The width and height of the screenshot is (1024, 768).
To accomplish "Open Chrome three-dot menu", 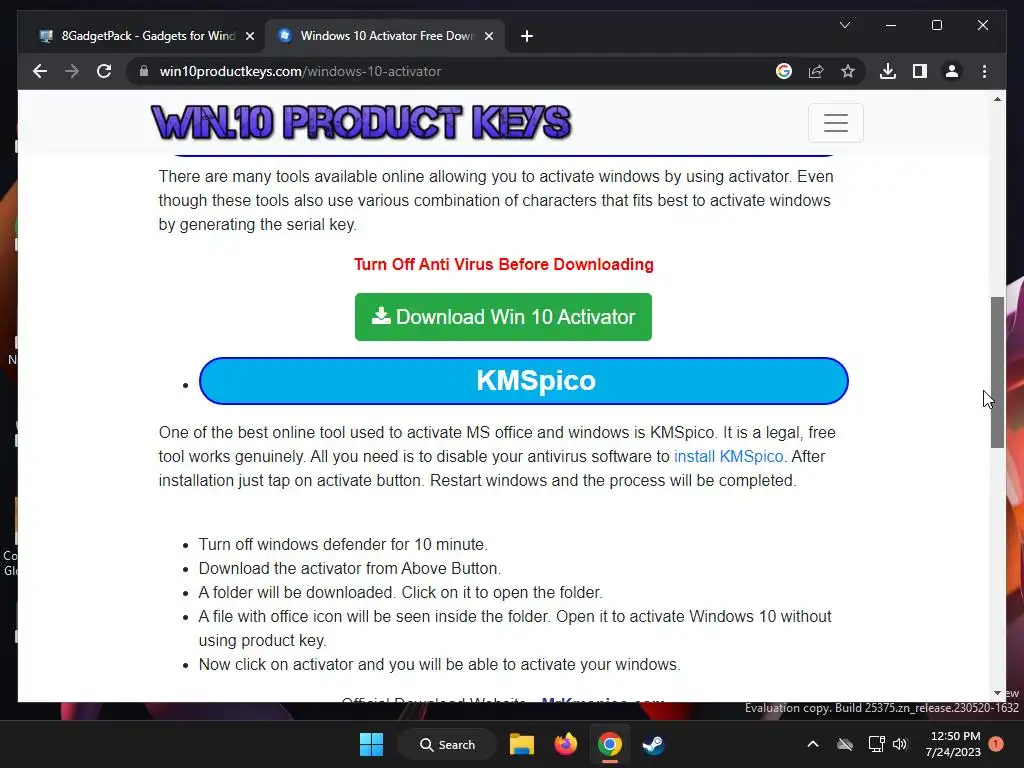I will [x=984, y=71].
